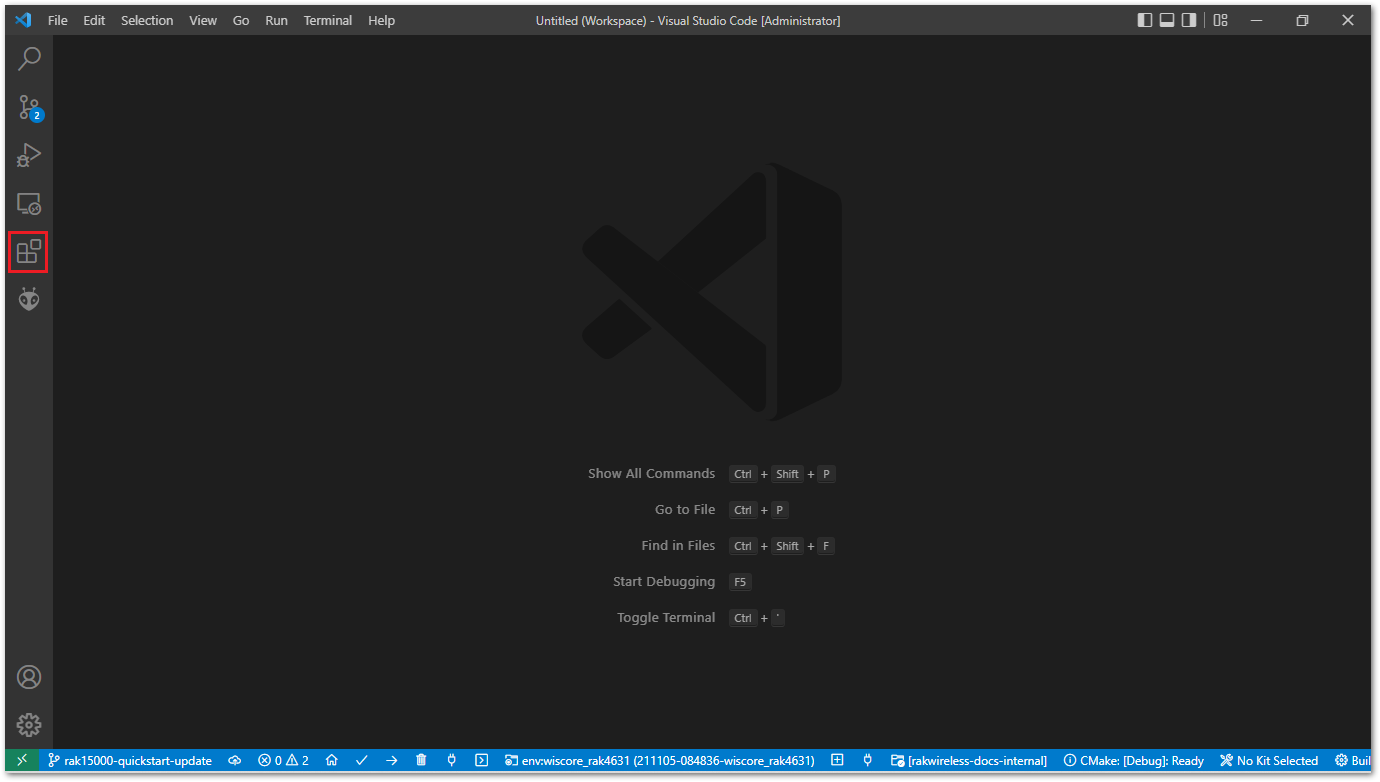
Task: Open PlatformIO Serial Monitor plug icon
Action: [x=452, y=760]
